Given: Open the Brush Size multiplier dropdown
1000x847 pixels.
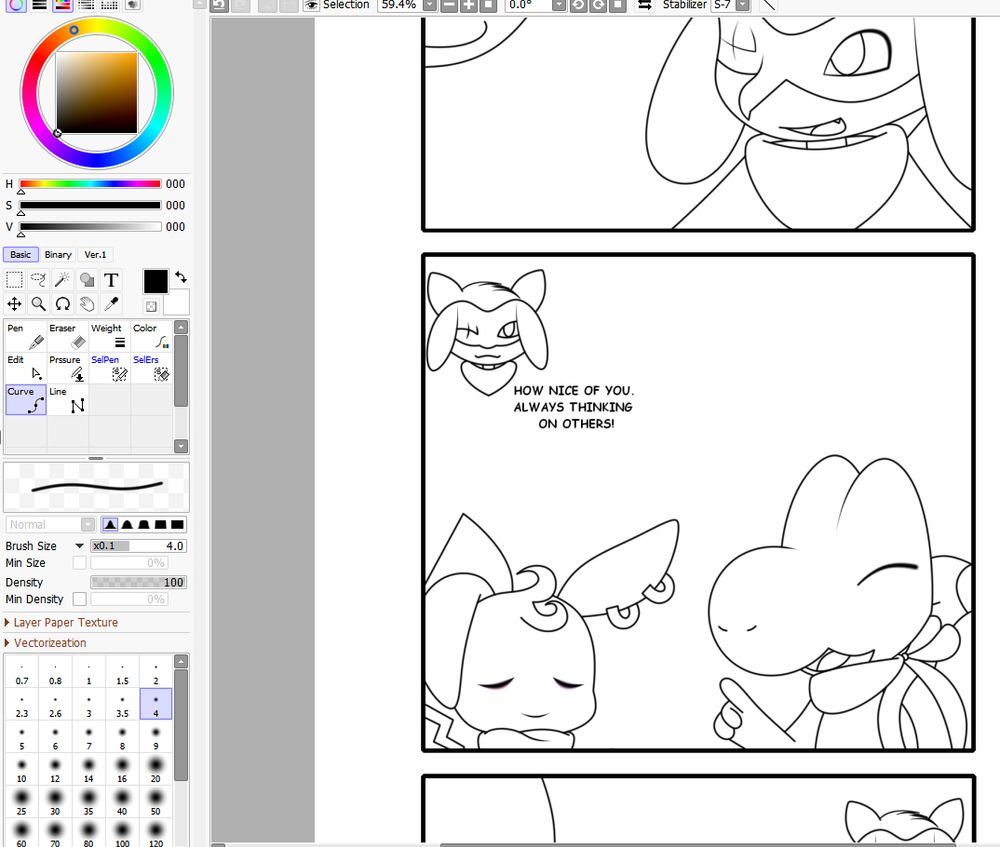Looking at the screenshot, I should [80, 546].
